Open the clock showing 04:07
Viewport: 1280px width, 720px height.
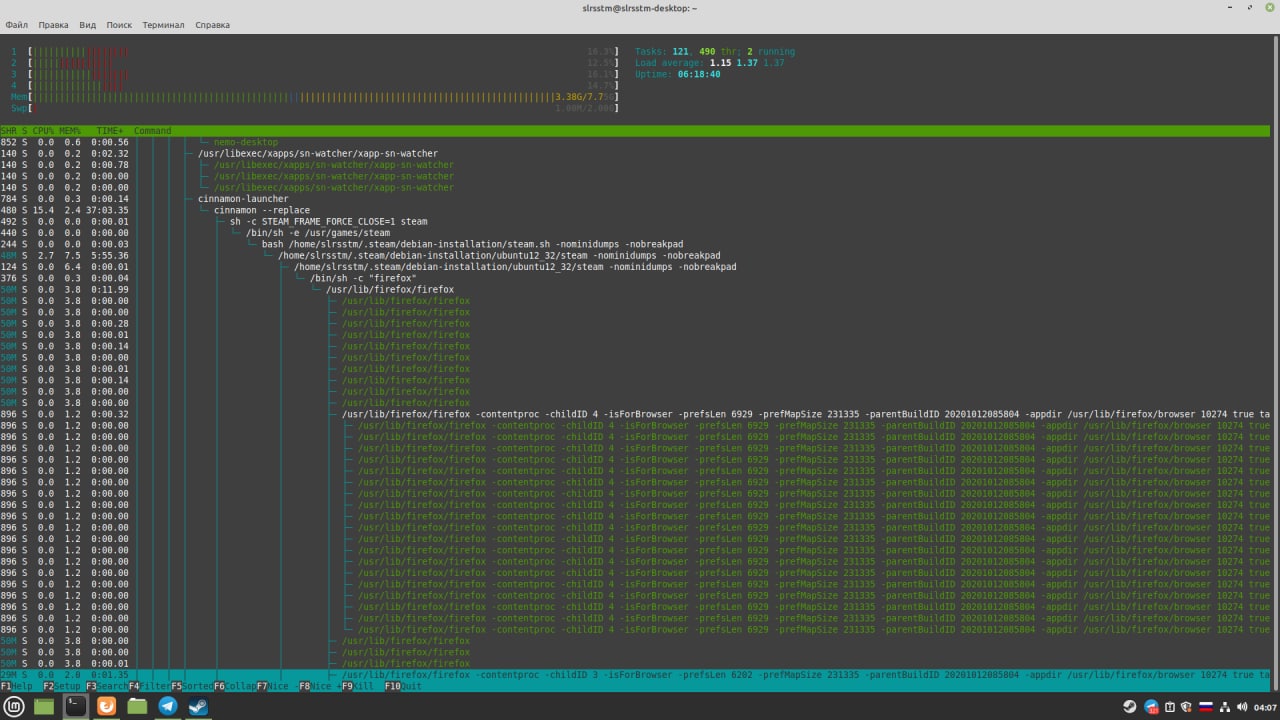[x=1264, y=707]
